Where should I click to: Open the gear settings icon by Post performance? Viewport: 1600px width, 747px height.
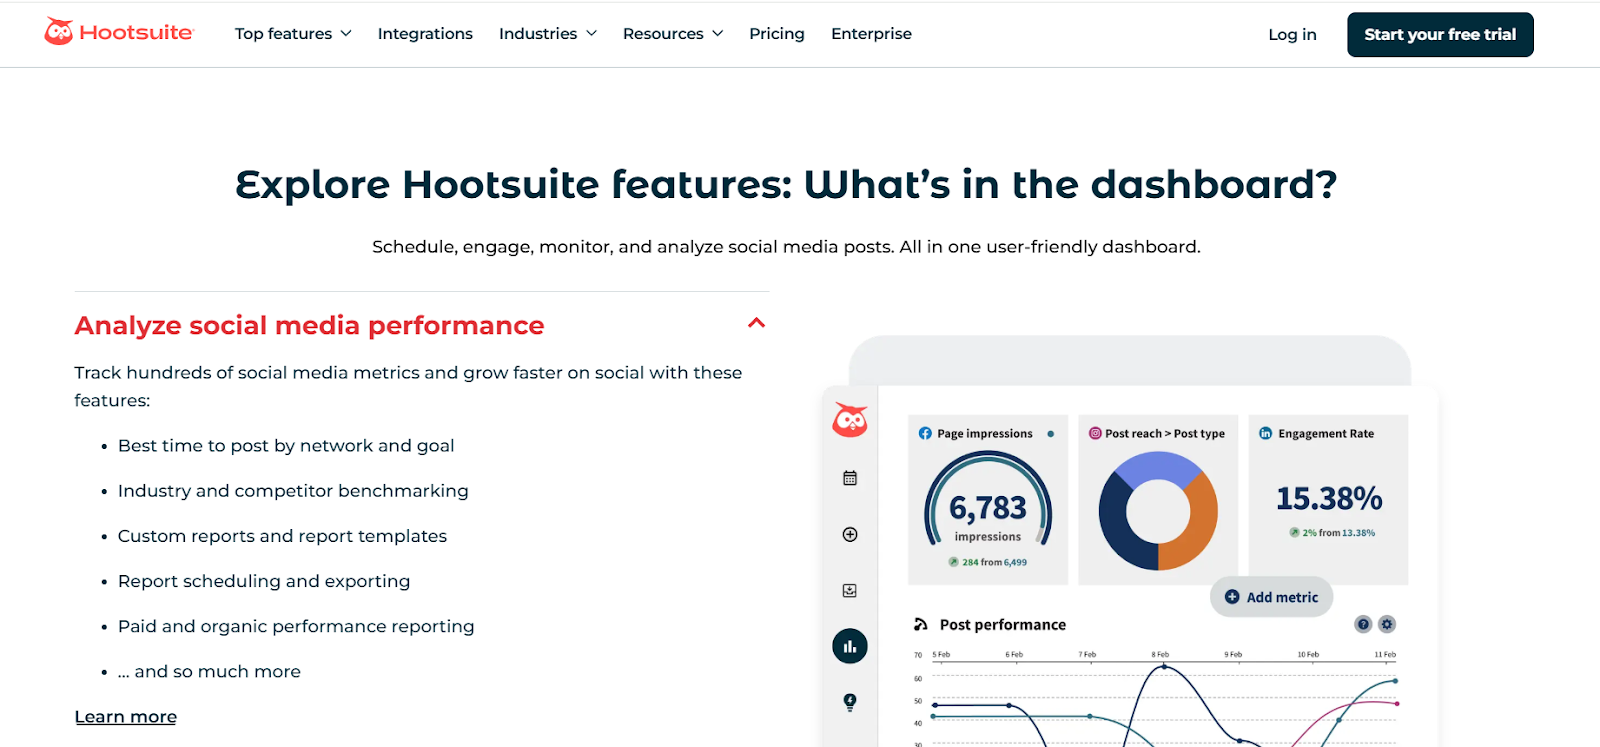(x=1387, y=624)
